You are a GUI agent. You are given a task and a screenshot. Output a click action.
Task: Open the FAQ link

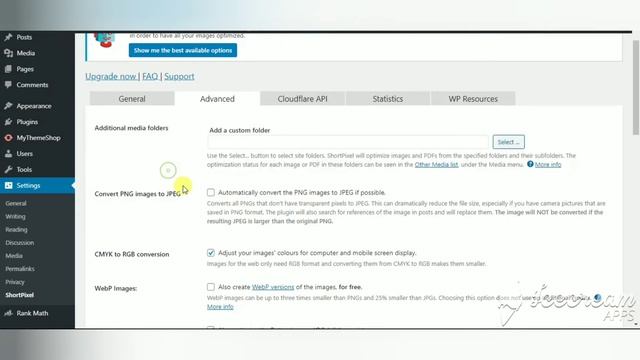pyautogui.click(x=150, y=76)
